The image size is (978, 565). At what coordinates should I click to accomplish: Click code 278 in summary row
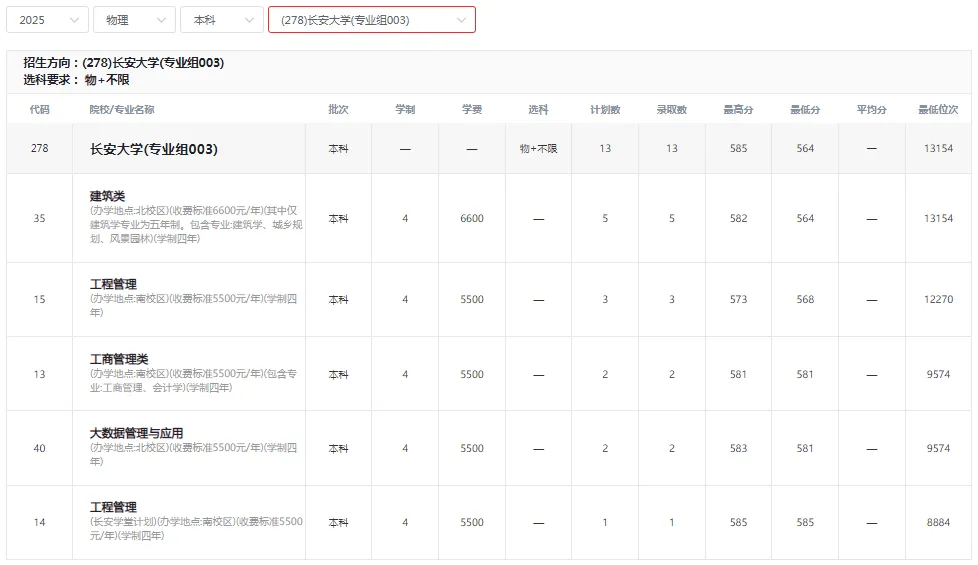[39, 148]
